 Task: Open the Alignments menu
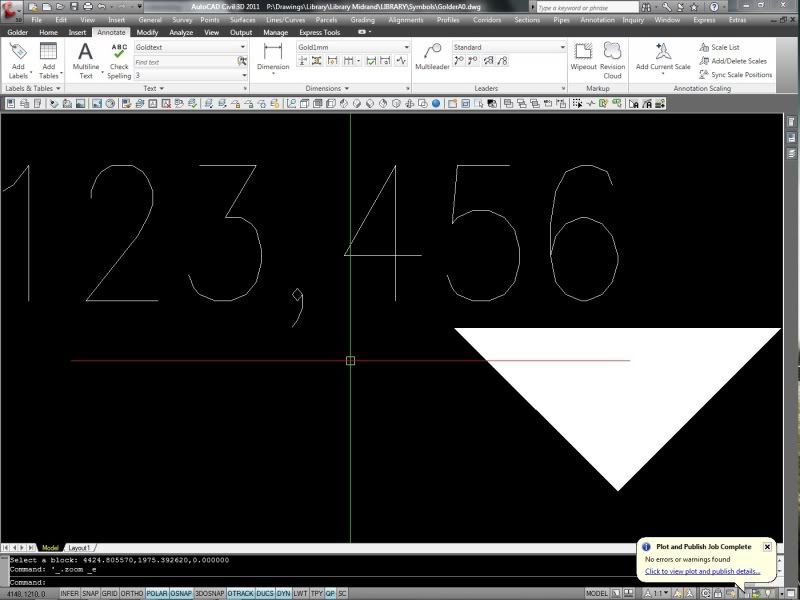[406, 20]
